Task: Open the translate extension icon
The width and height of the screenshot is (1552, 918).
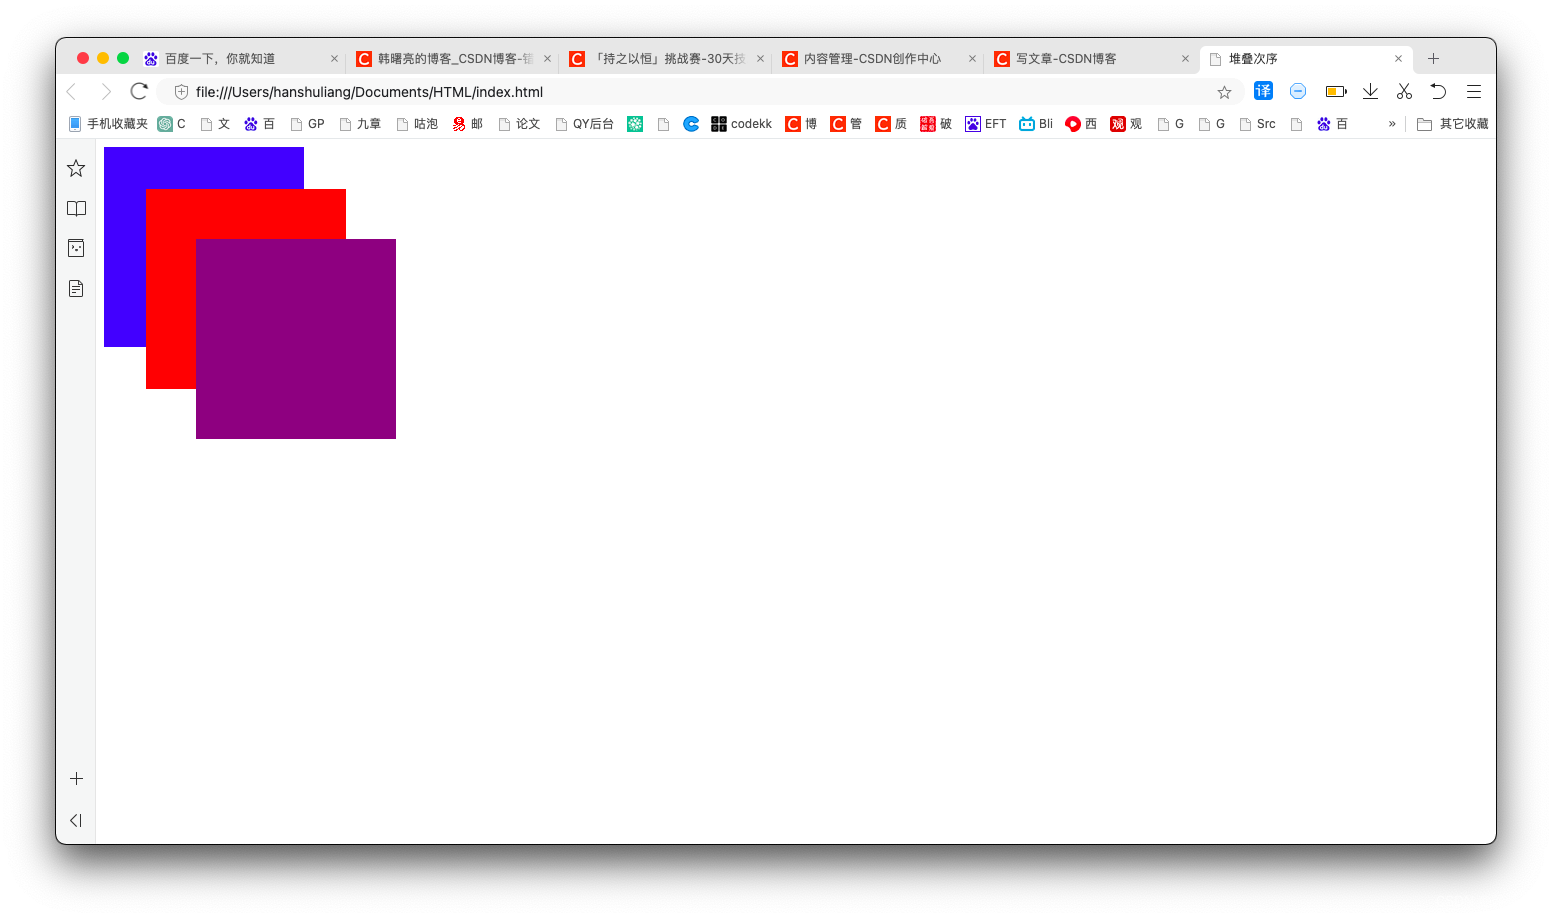Action: (x=1263, y=91)
